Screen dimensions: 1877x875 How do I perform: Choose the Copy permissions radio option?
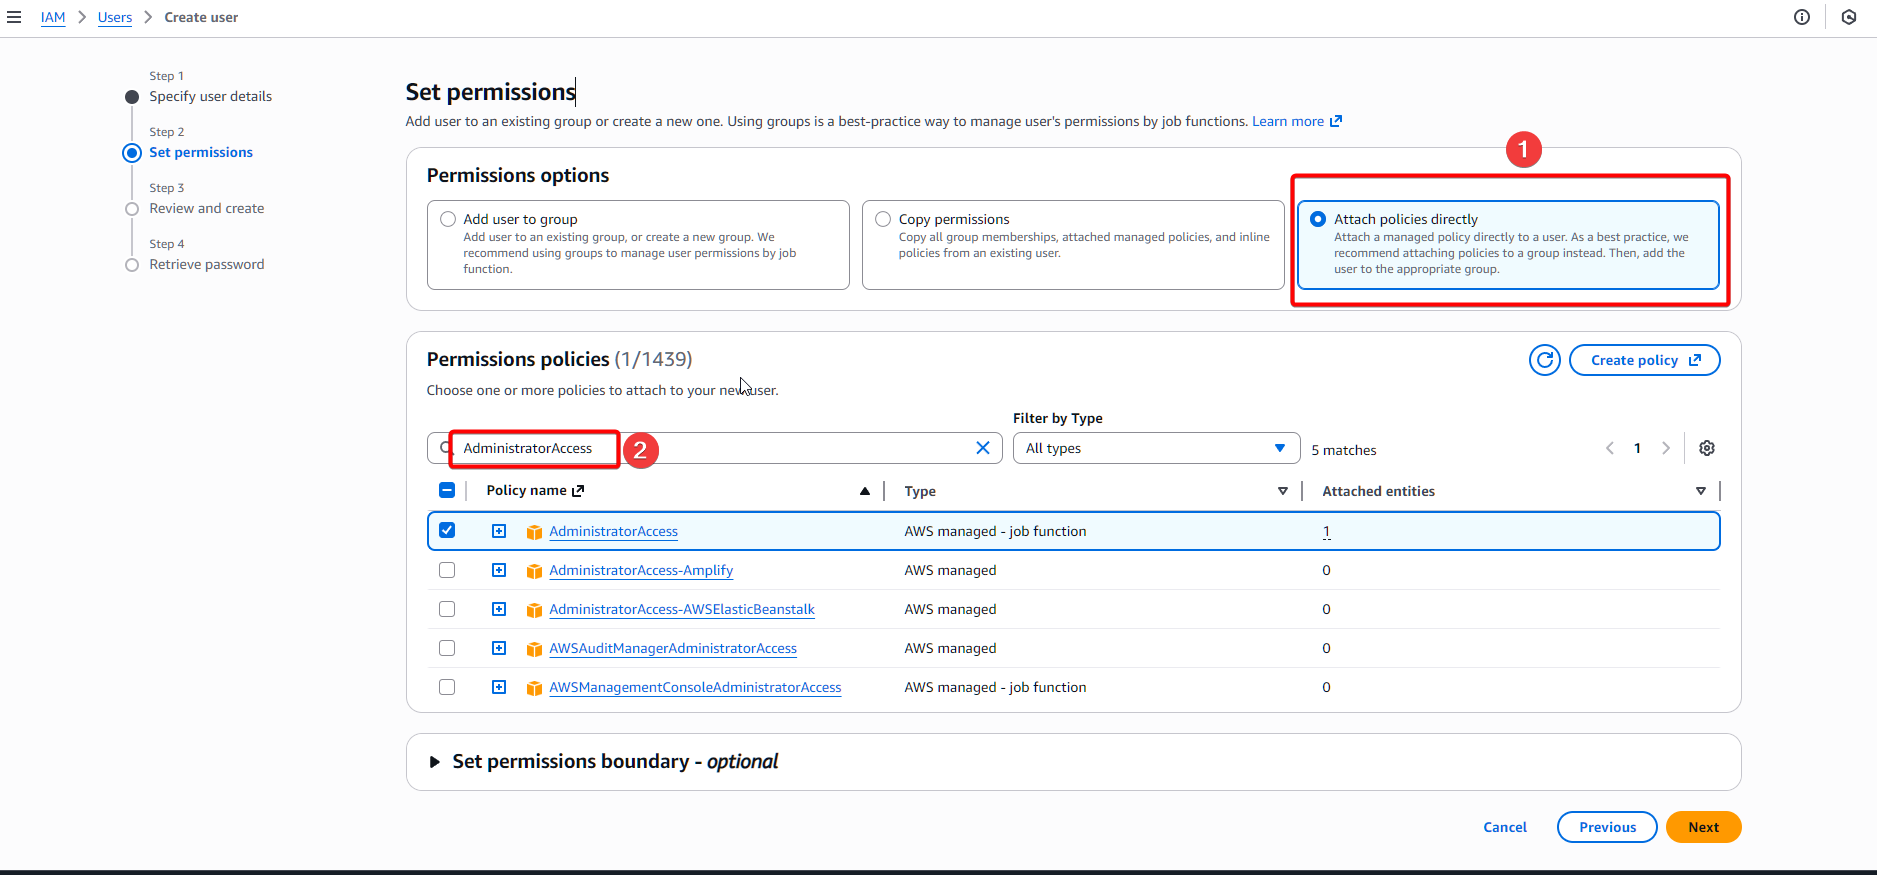883,219
